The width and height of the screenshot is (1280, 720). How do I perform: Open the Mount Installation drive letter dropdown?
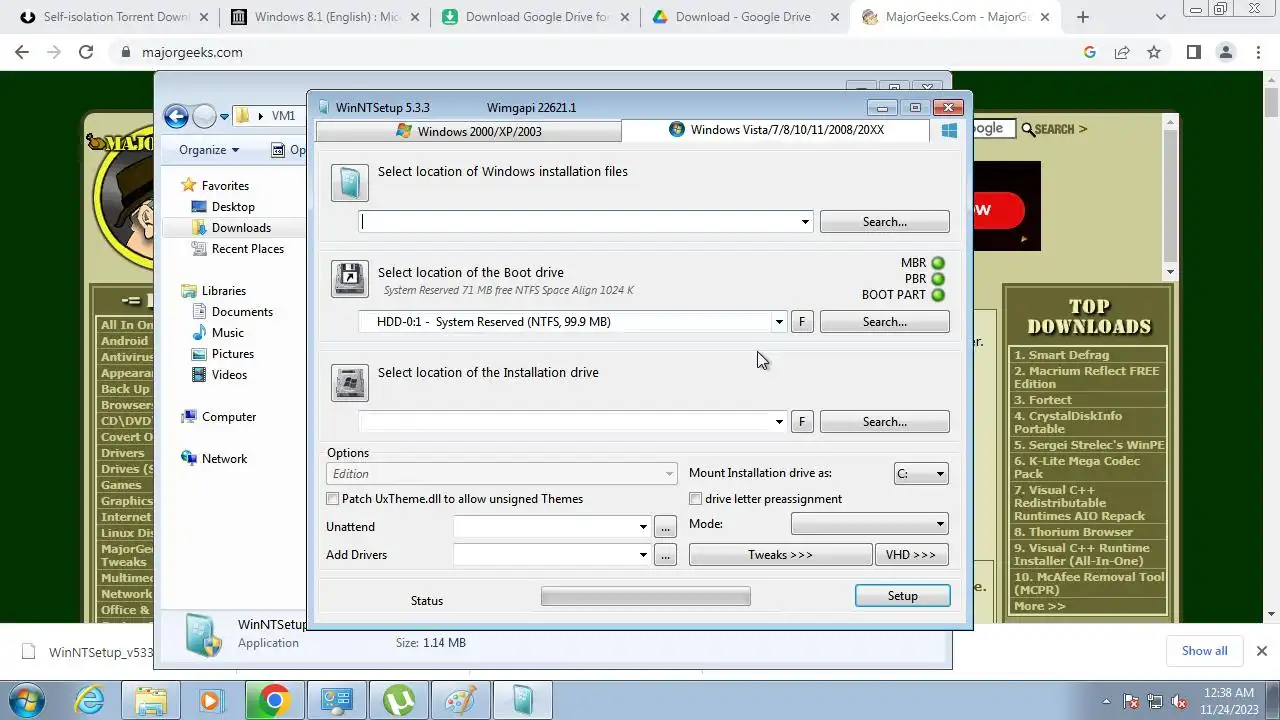[921, 474]
